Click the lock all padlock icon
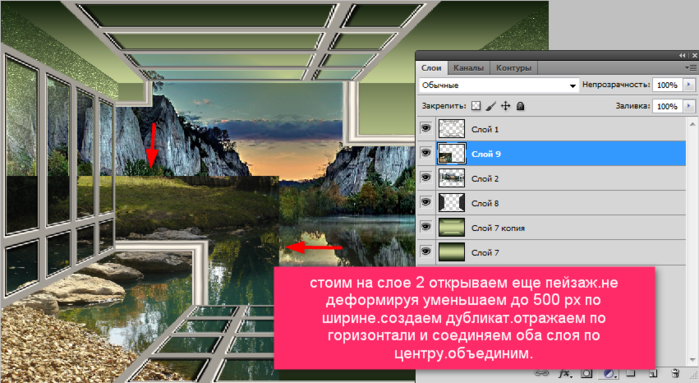Screen dimensions: 699x383 point(520,106)
